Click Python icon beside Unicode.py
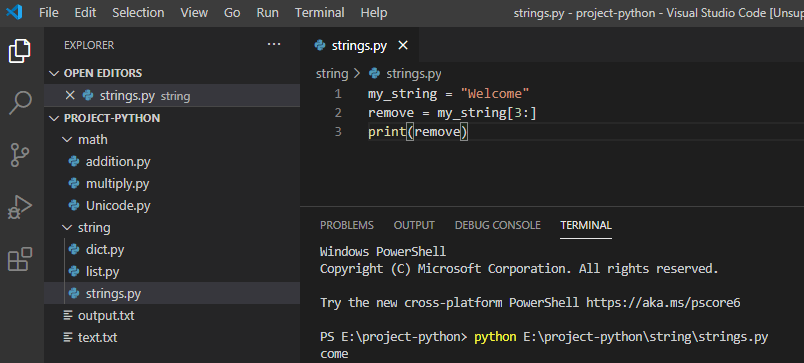804x363 pixels. pyautogui.click(x=74, y=206)
